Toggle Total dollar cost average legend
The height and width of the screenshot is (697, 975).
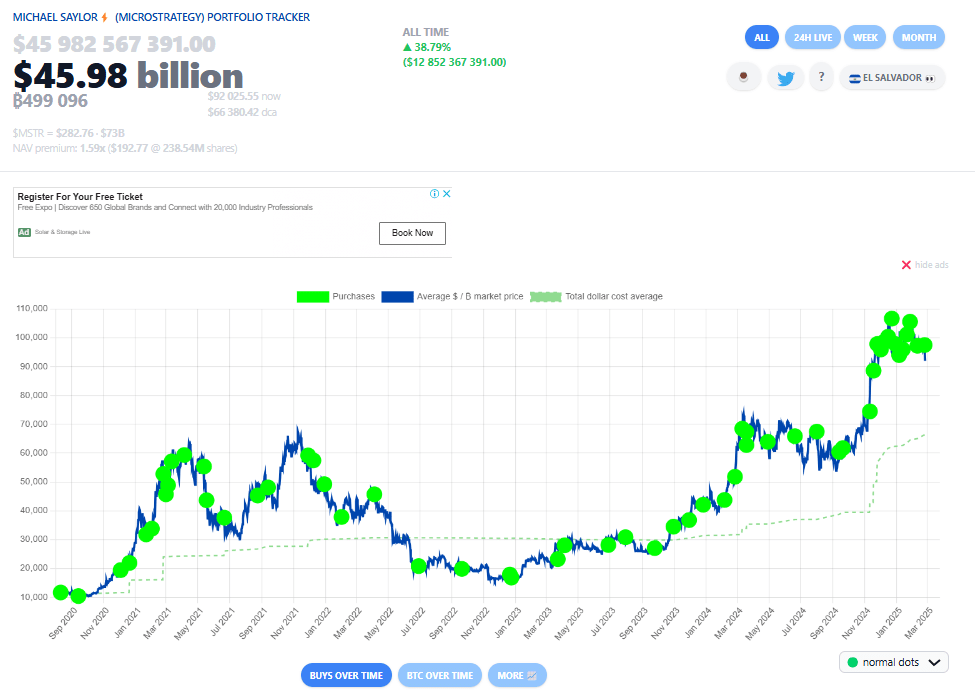coord(596,297)
